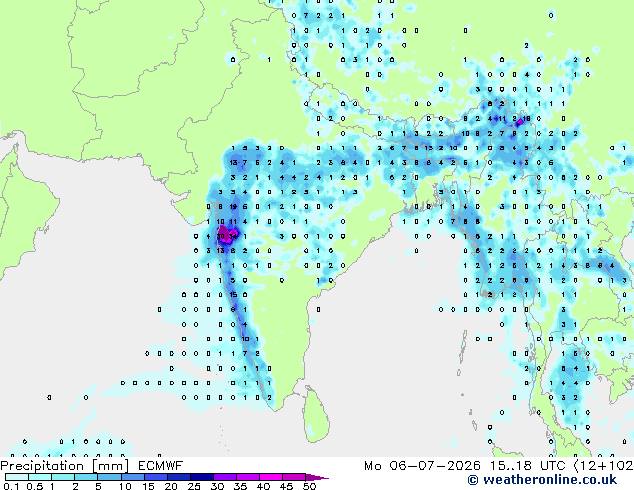Click the '0.1' legend scale label
Screen dimensions: 634x490
tap(11, 486)
